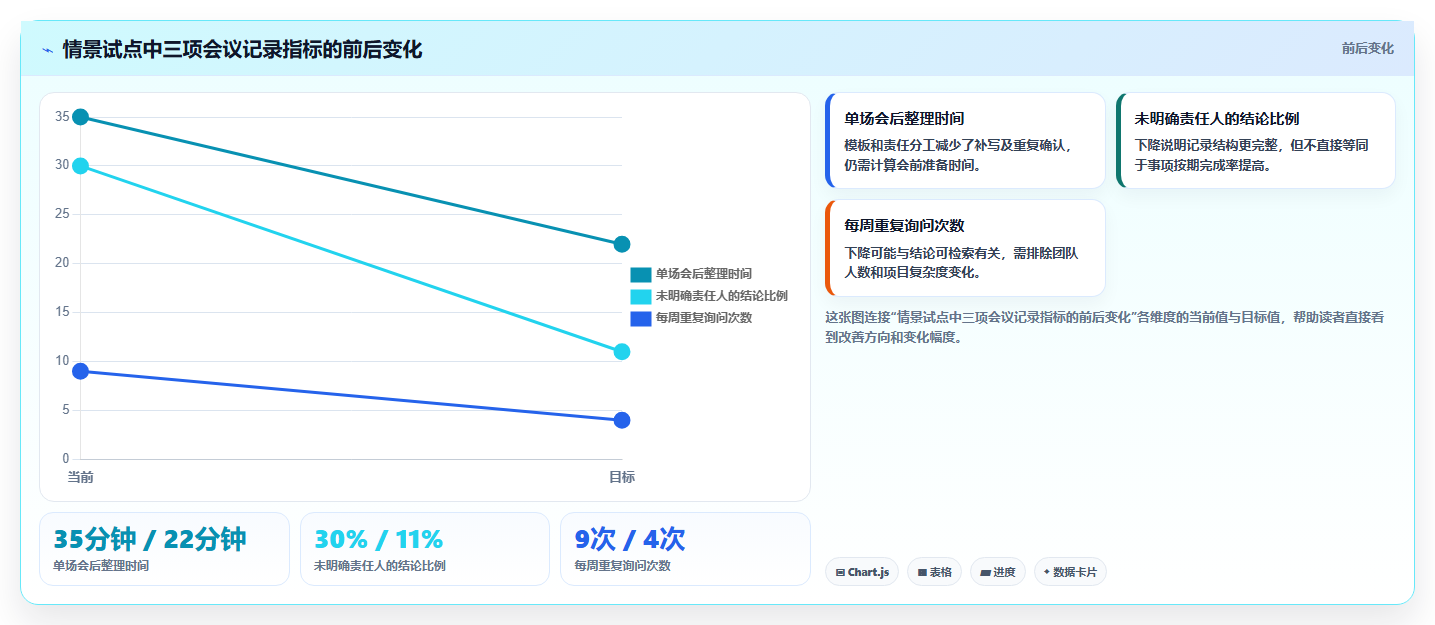Click the 未明确责任人的结论比例 caption under 30%
This screenshot has width=1435, height=625.
coord(380,566)
